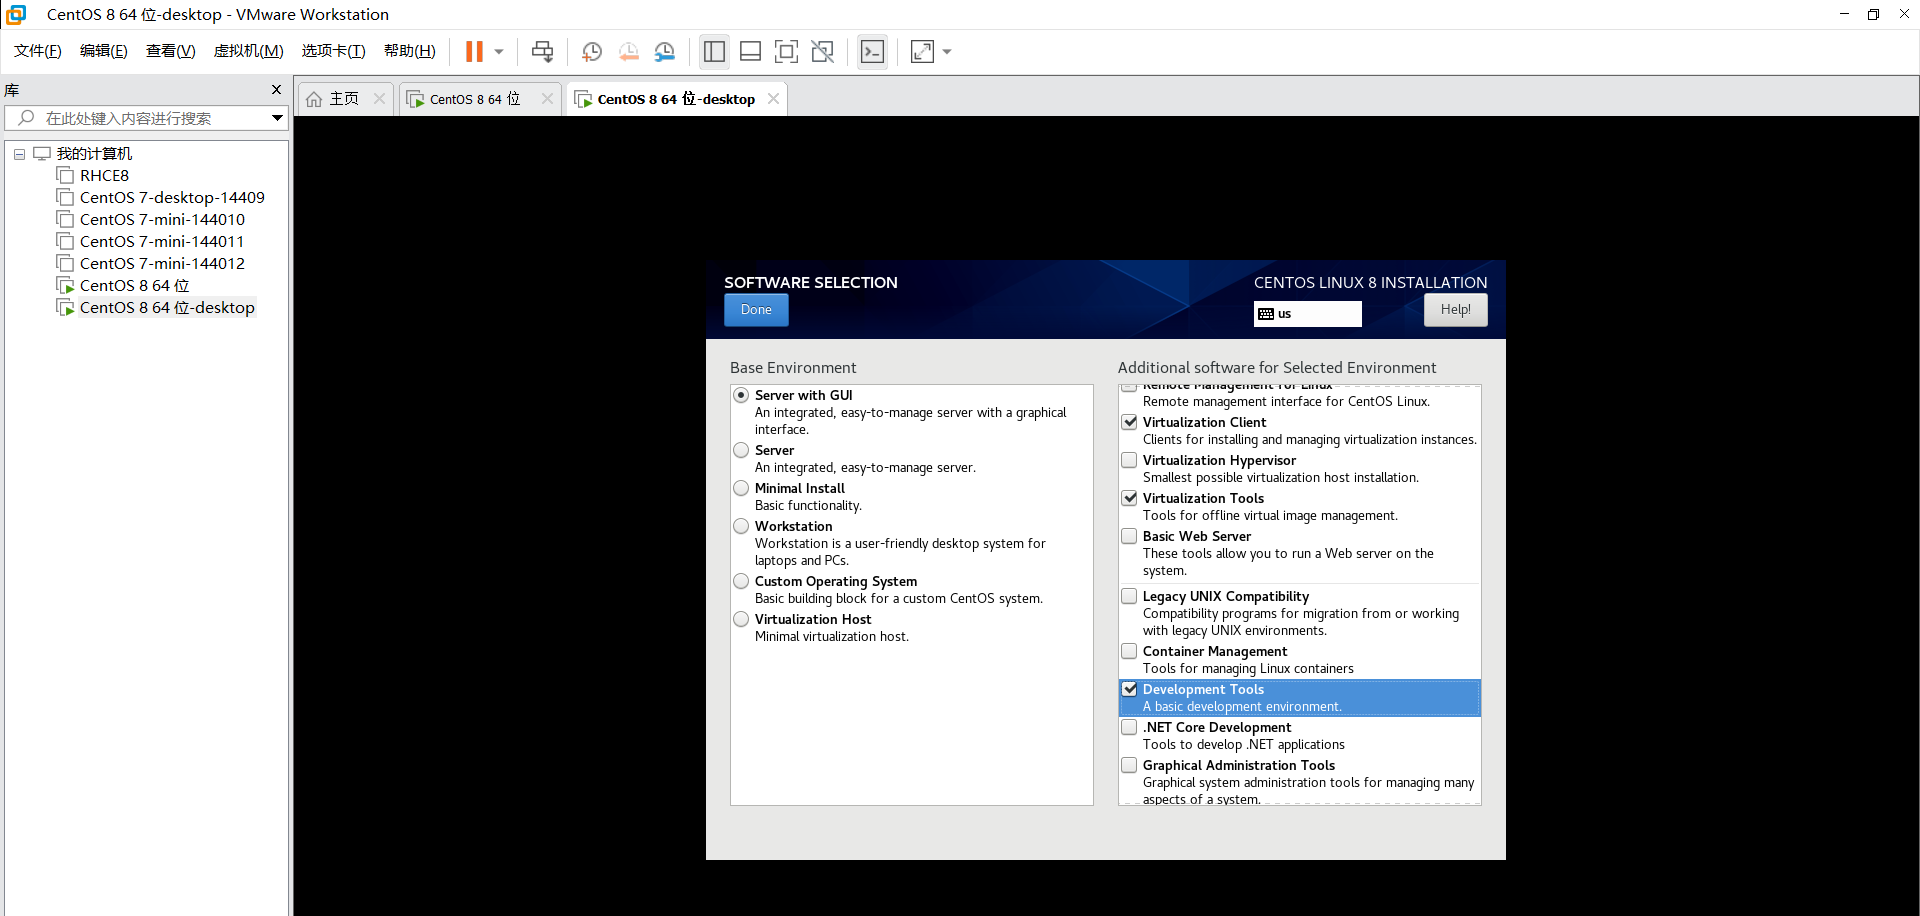The width and height of the screenshot is (1920, 916).
Task: Select the Minimal Install radio button
Action: point(741,489)
